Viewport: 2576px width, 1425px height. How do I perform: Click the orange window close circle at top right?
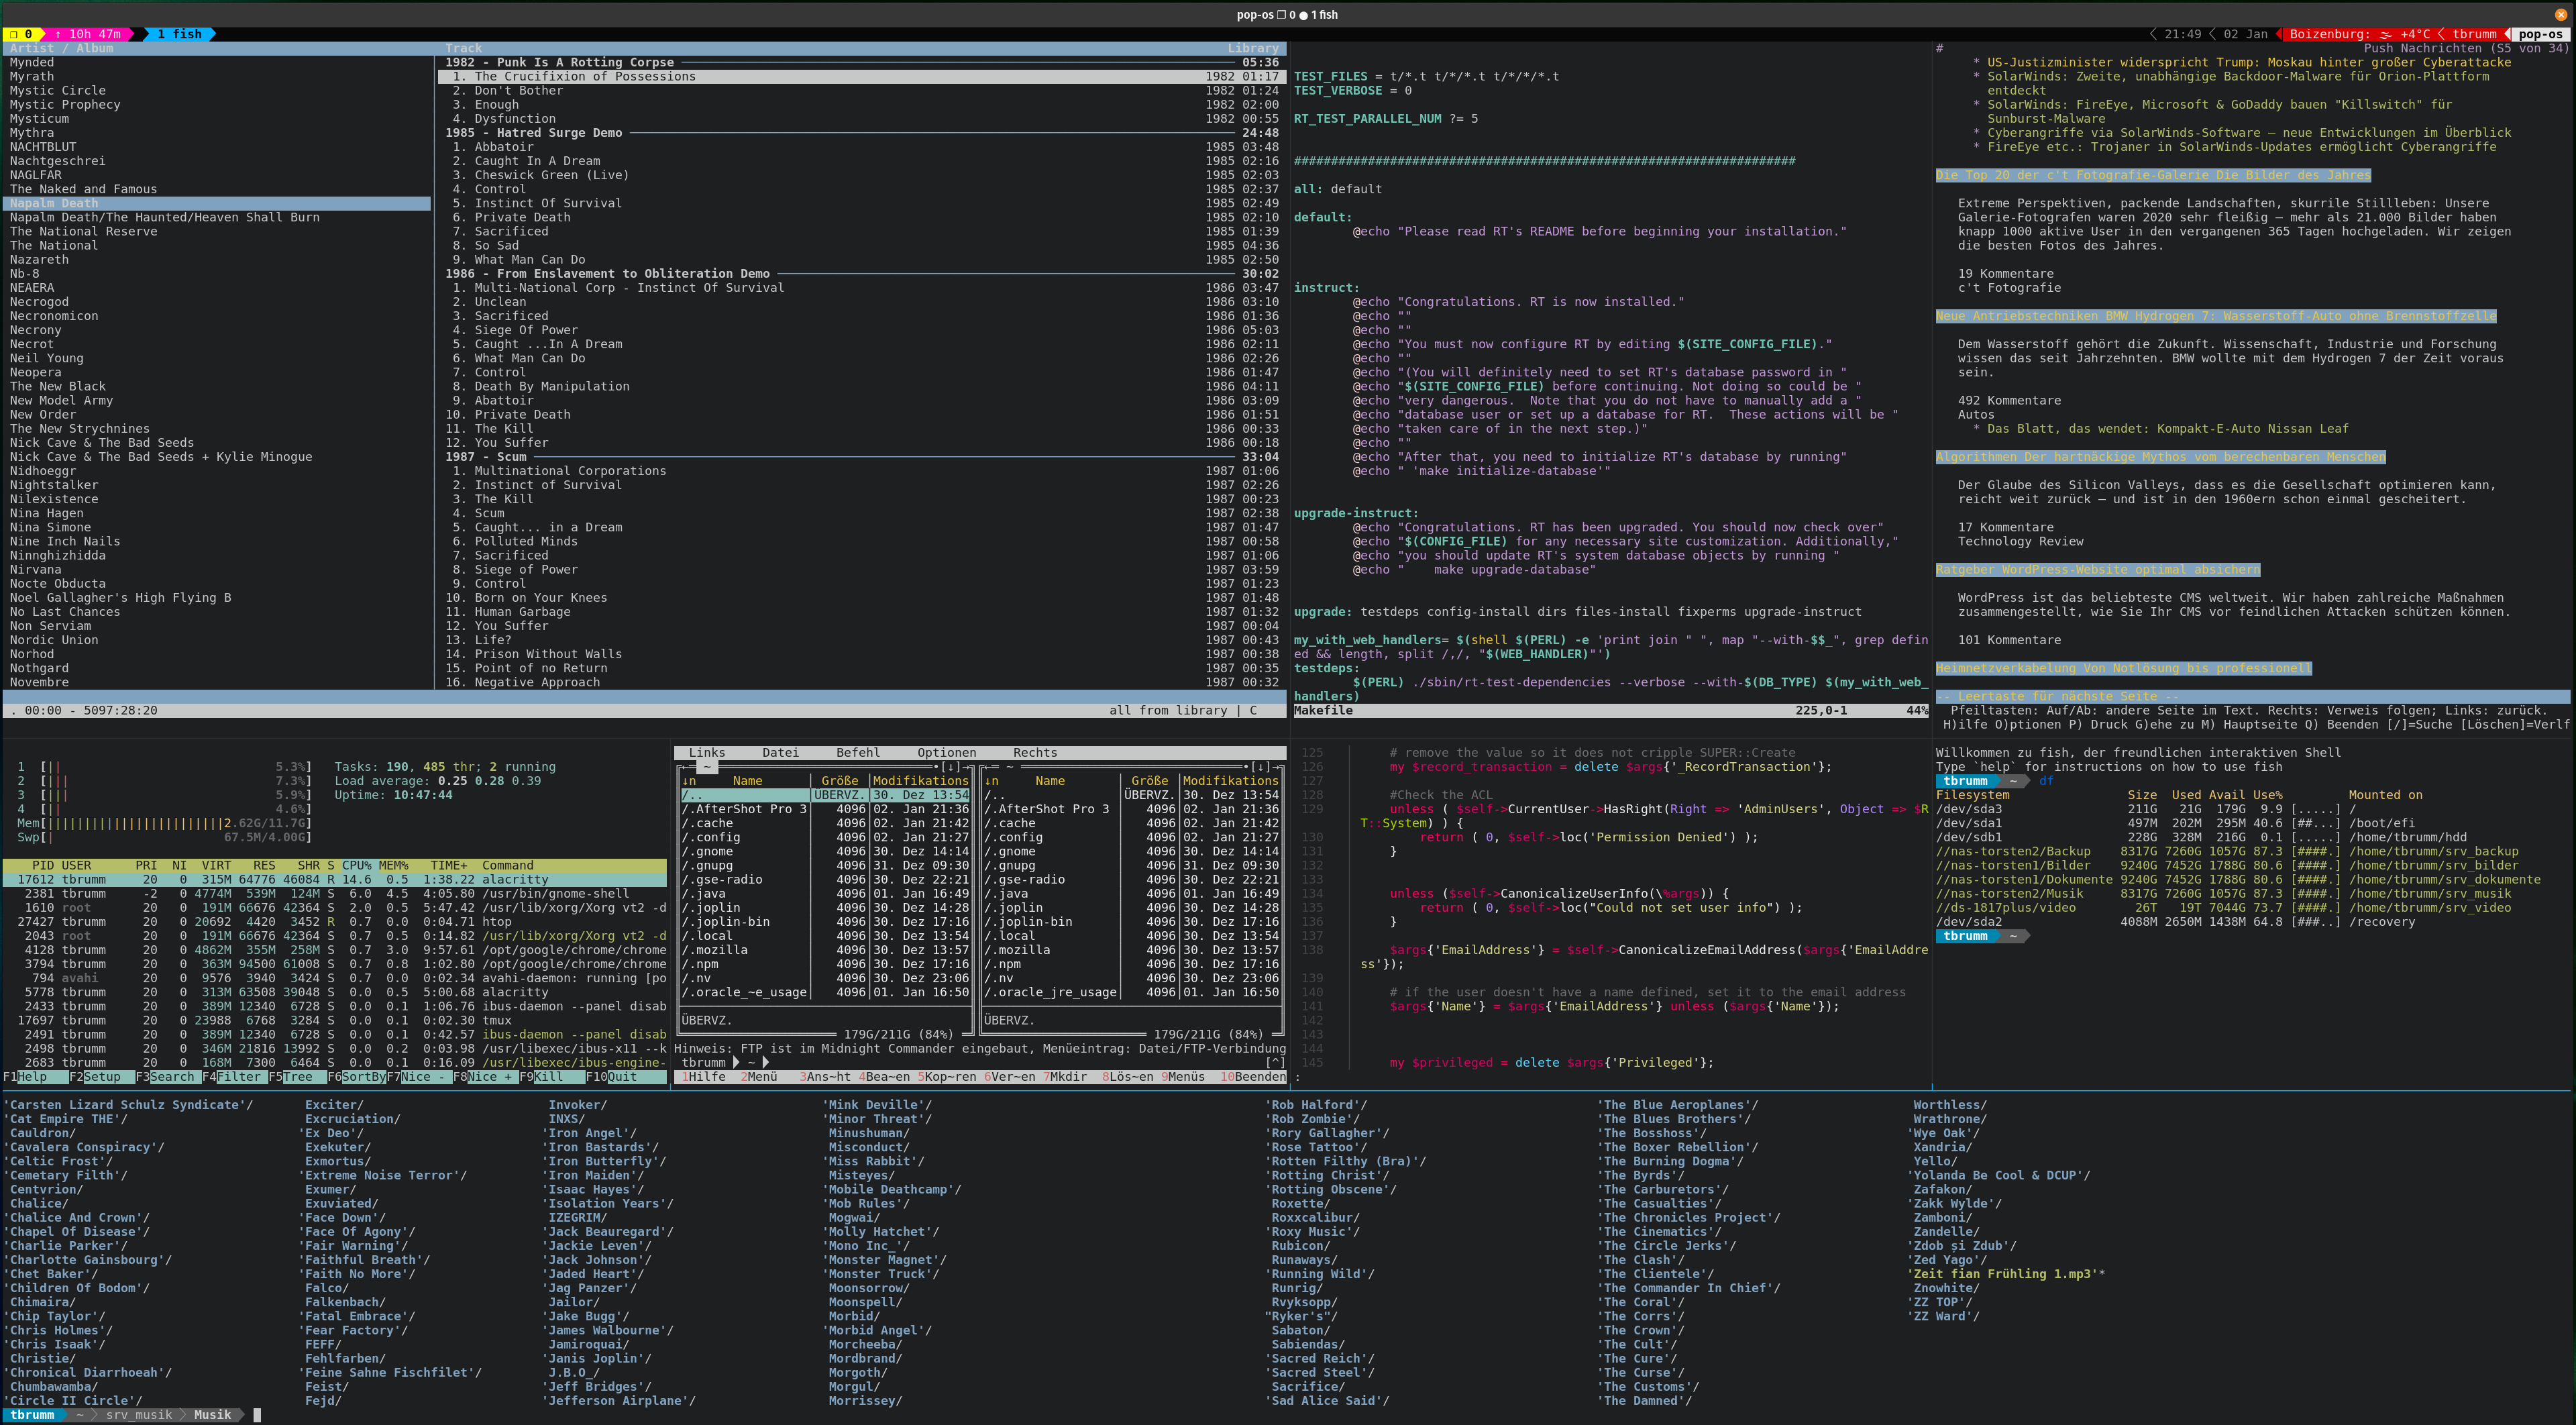tap(2561, 14)
